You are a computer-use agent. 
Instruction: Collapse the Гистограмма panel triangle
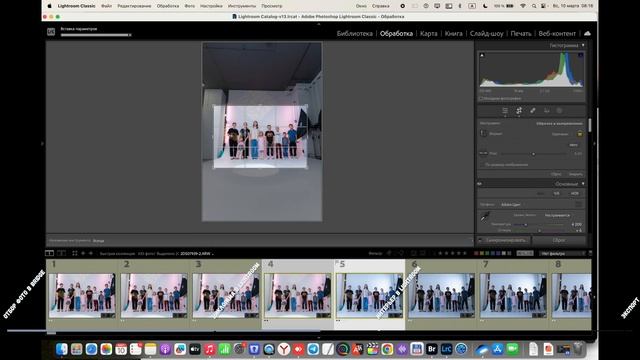point(583,45)
